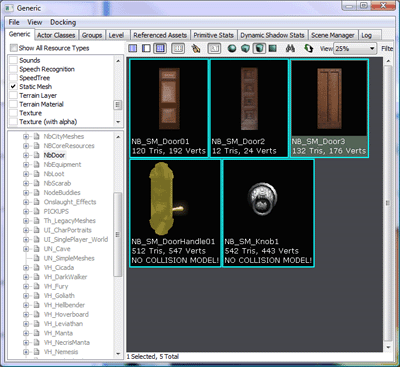The image size is (400, 367).
Task: Open the Docking menu
Action: [63, 22]
